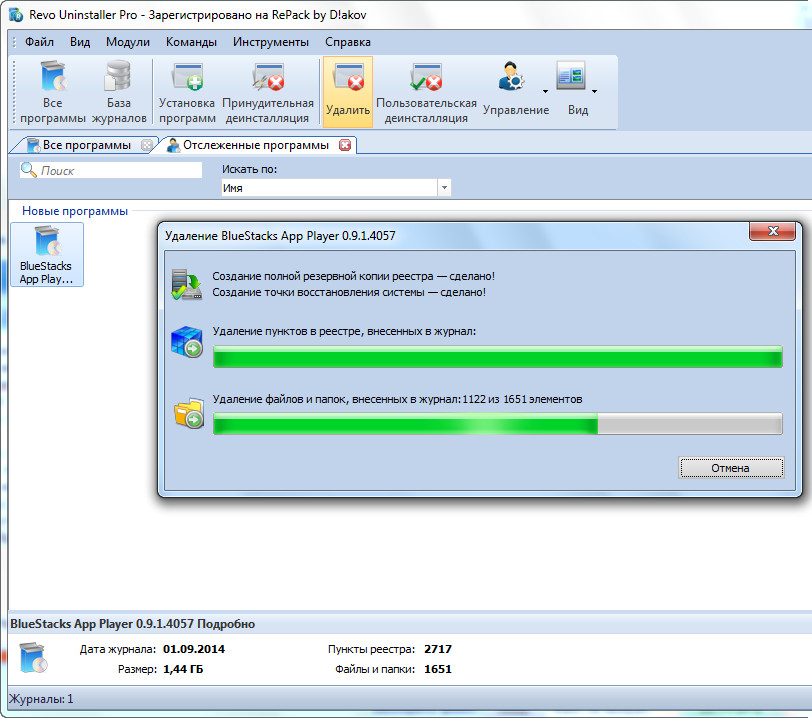Click the Custom Uninstall toolbar icon
The image size is (812, 718).
pyautogui.click(x=426, y=91)
